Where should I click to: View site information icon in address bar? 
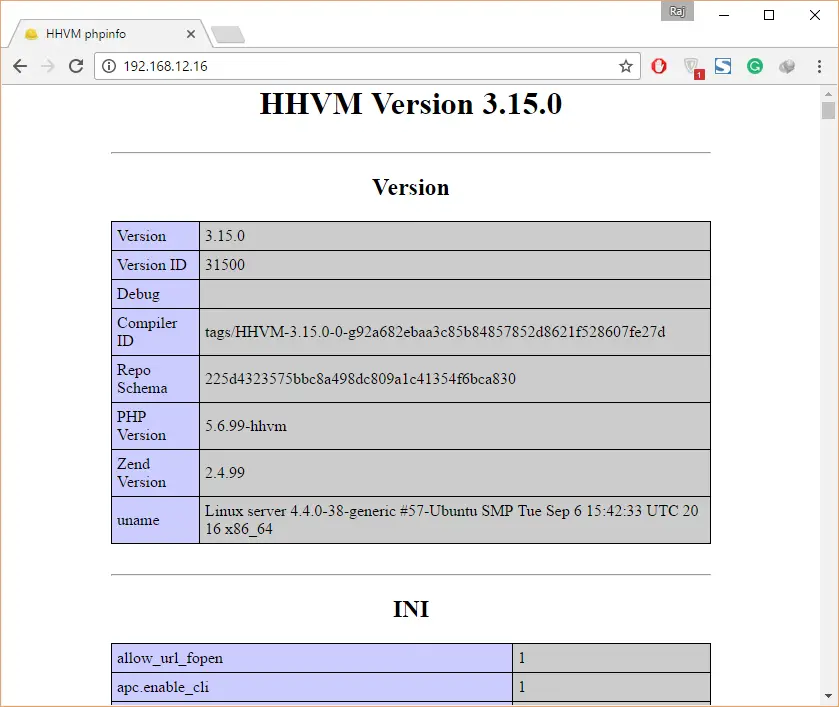[x=109, y=66]
